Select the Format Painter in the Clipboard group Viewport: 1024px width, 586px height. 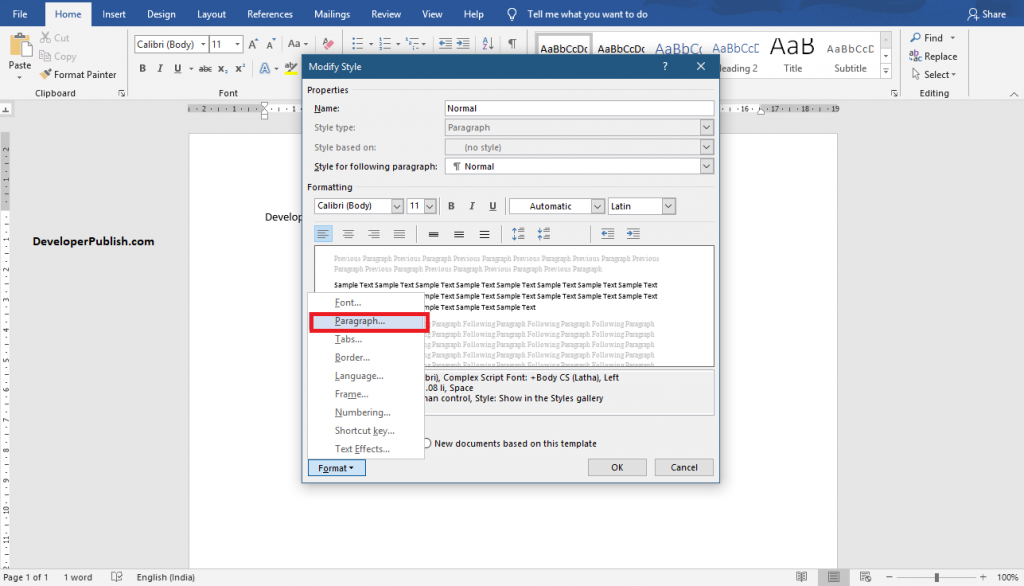point(78,74)
